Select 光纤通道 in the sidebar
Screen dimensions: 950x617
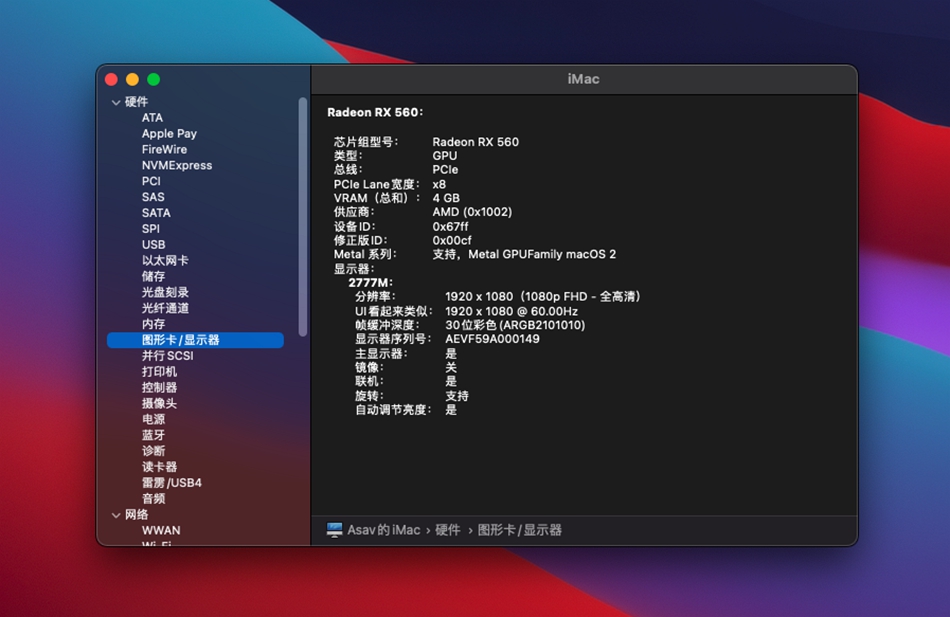tap(165, 308)
